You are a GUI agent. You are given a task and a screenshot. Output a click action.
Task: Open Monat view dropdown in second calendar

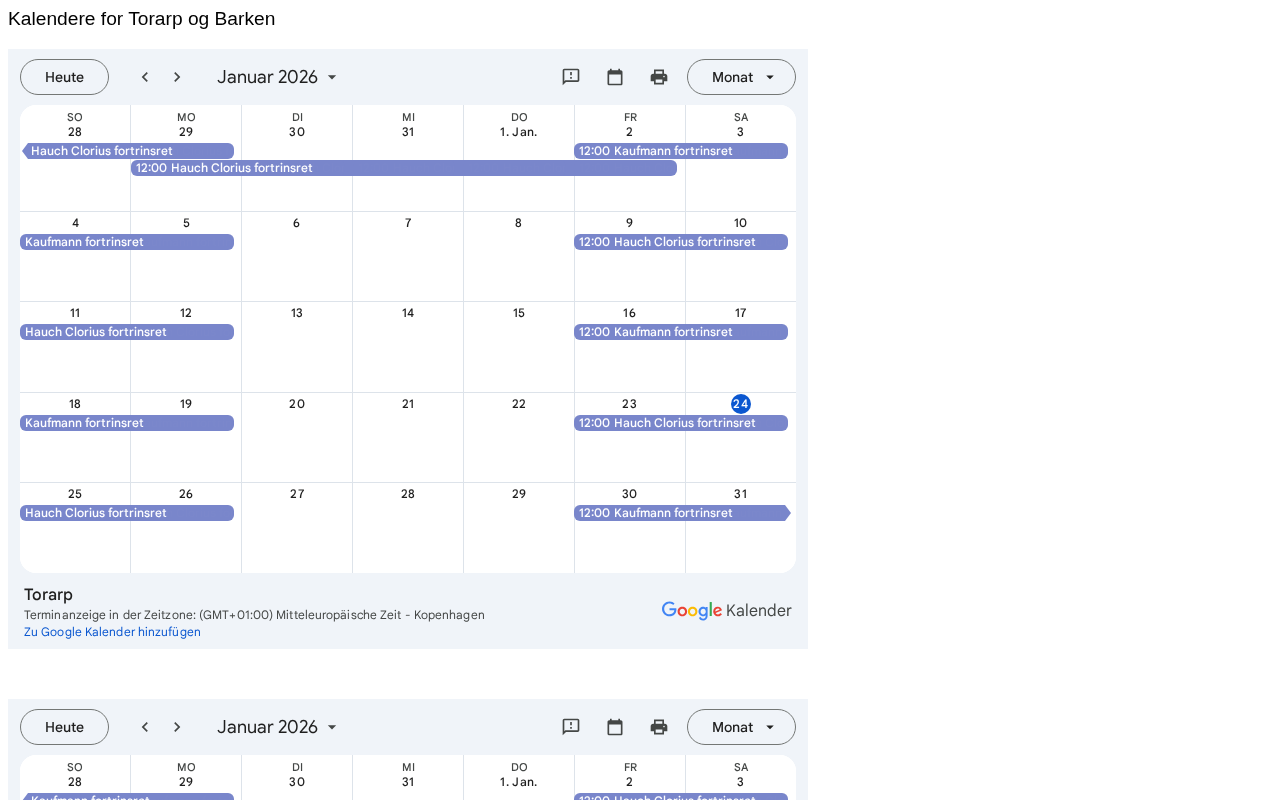(x=741, y=727)
